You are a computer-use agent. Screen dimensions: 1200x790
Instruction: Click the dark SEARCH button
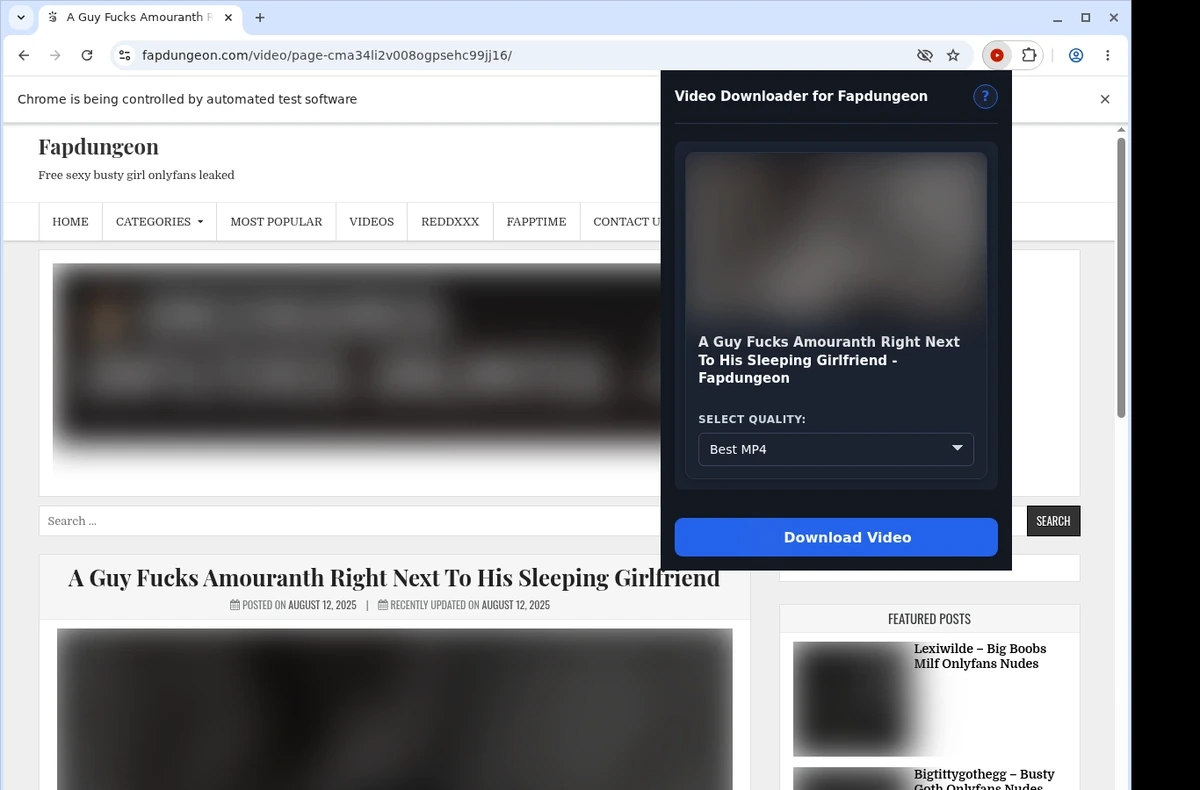[1053, 521]
